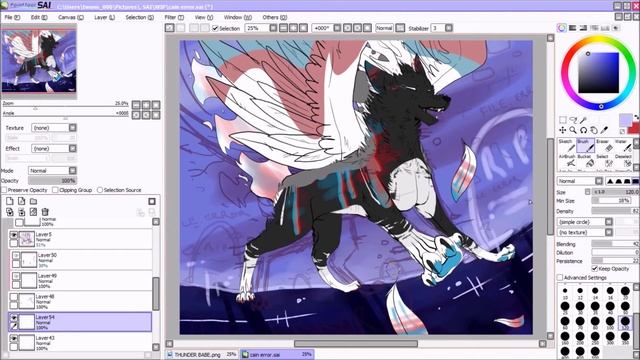Toggle Keep Opacity checkbox

[595, 269]
